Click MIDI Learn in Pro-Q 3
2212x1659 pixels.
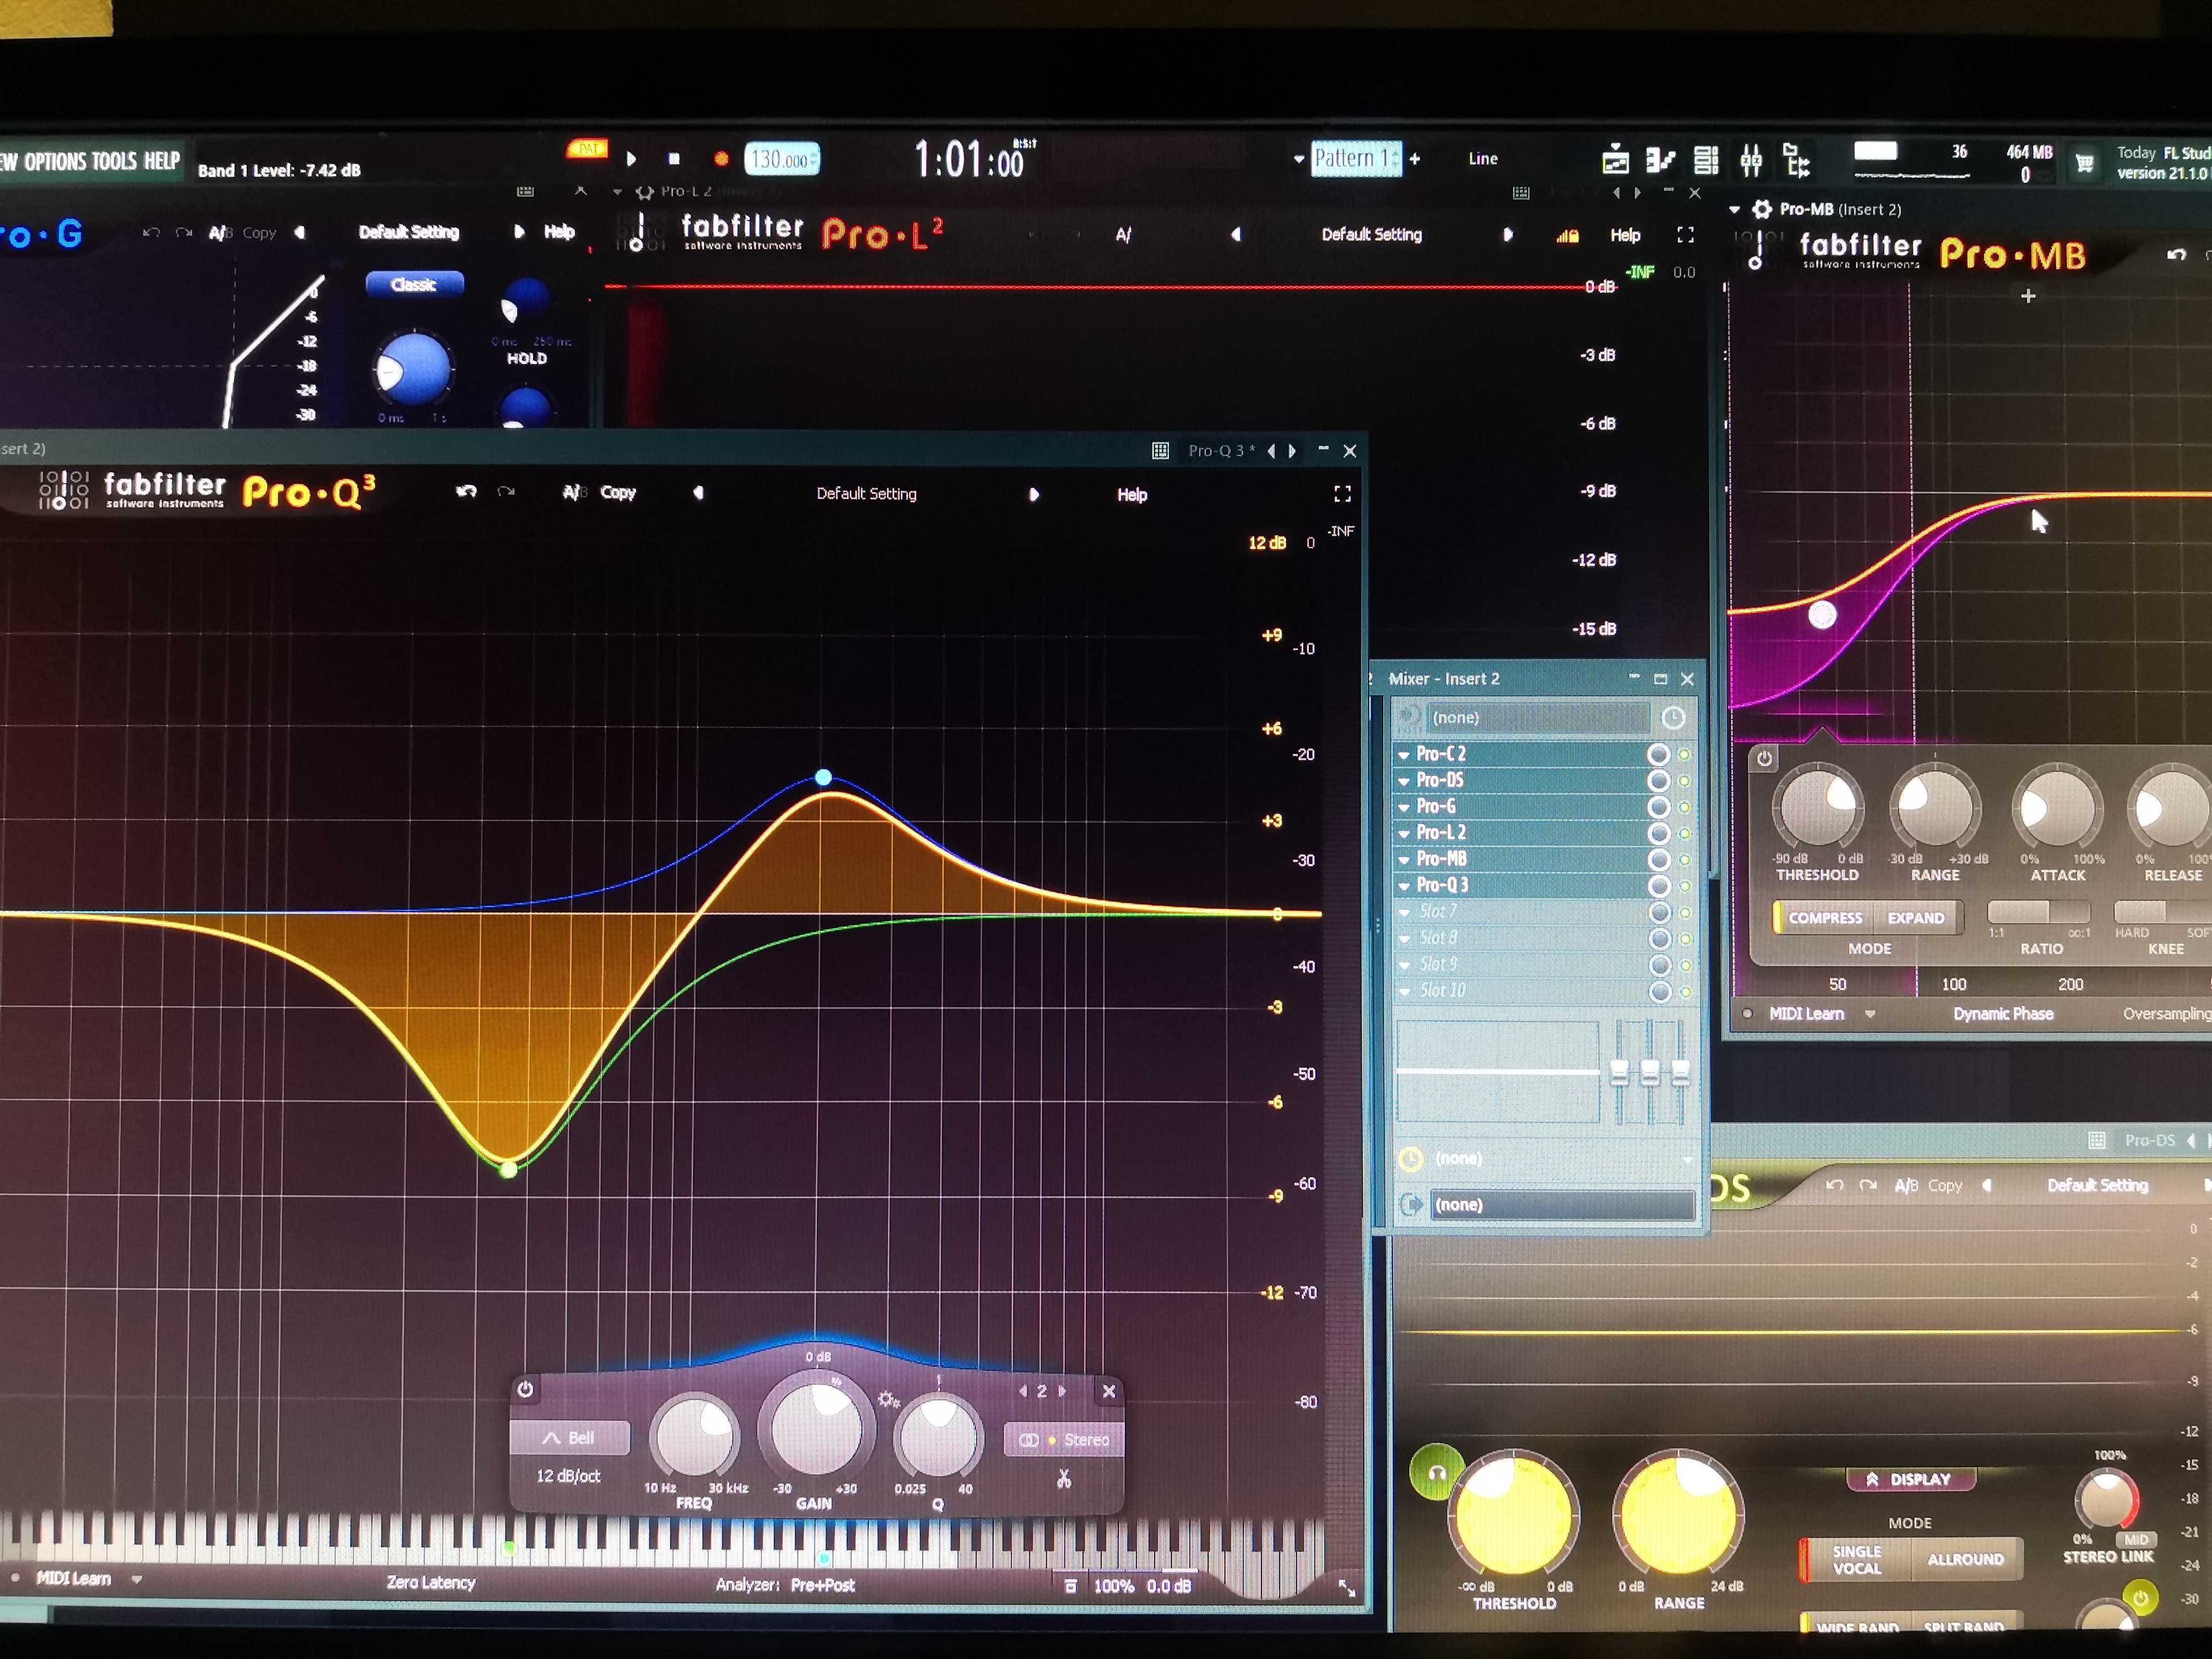73,1578
